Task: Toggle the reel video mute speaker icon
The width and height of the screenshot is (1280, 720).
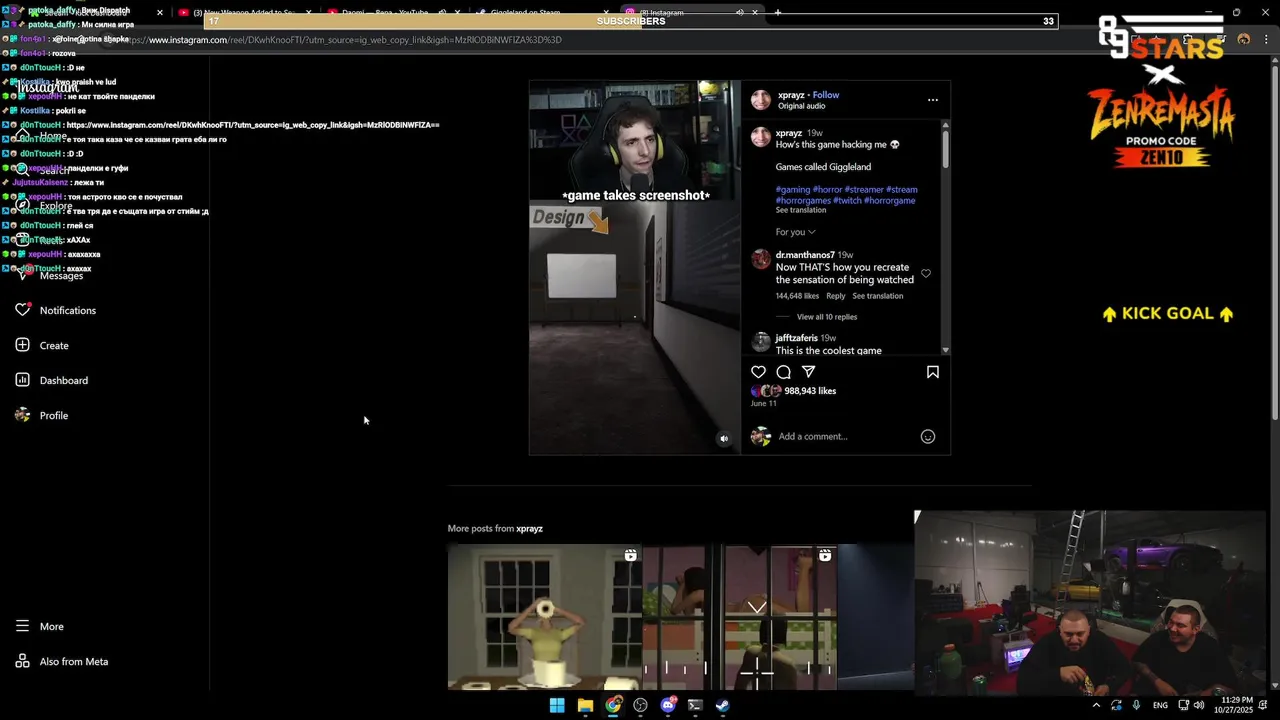Action: coord(724,438)
